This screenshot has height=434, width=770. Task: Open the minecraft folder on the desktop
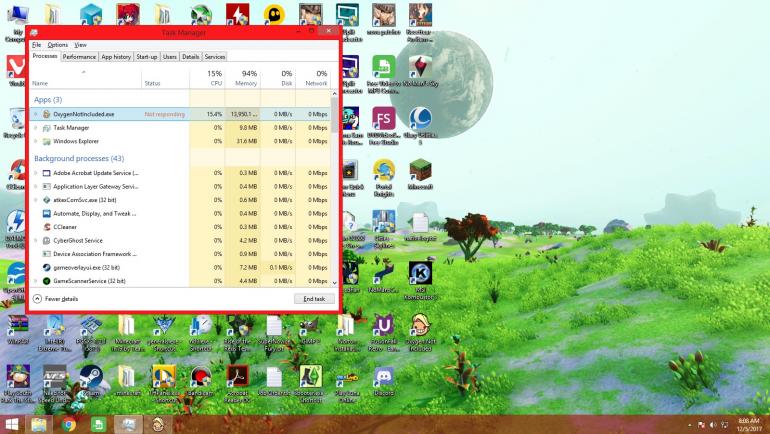pyautogui.click(x=127, y=381)
